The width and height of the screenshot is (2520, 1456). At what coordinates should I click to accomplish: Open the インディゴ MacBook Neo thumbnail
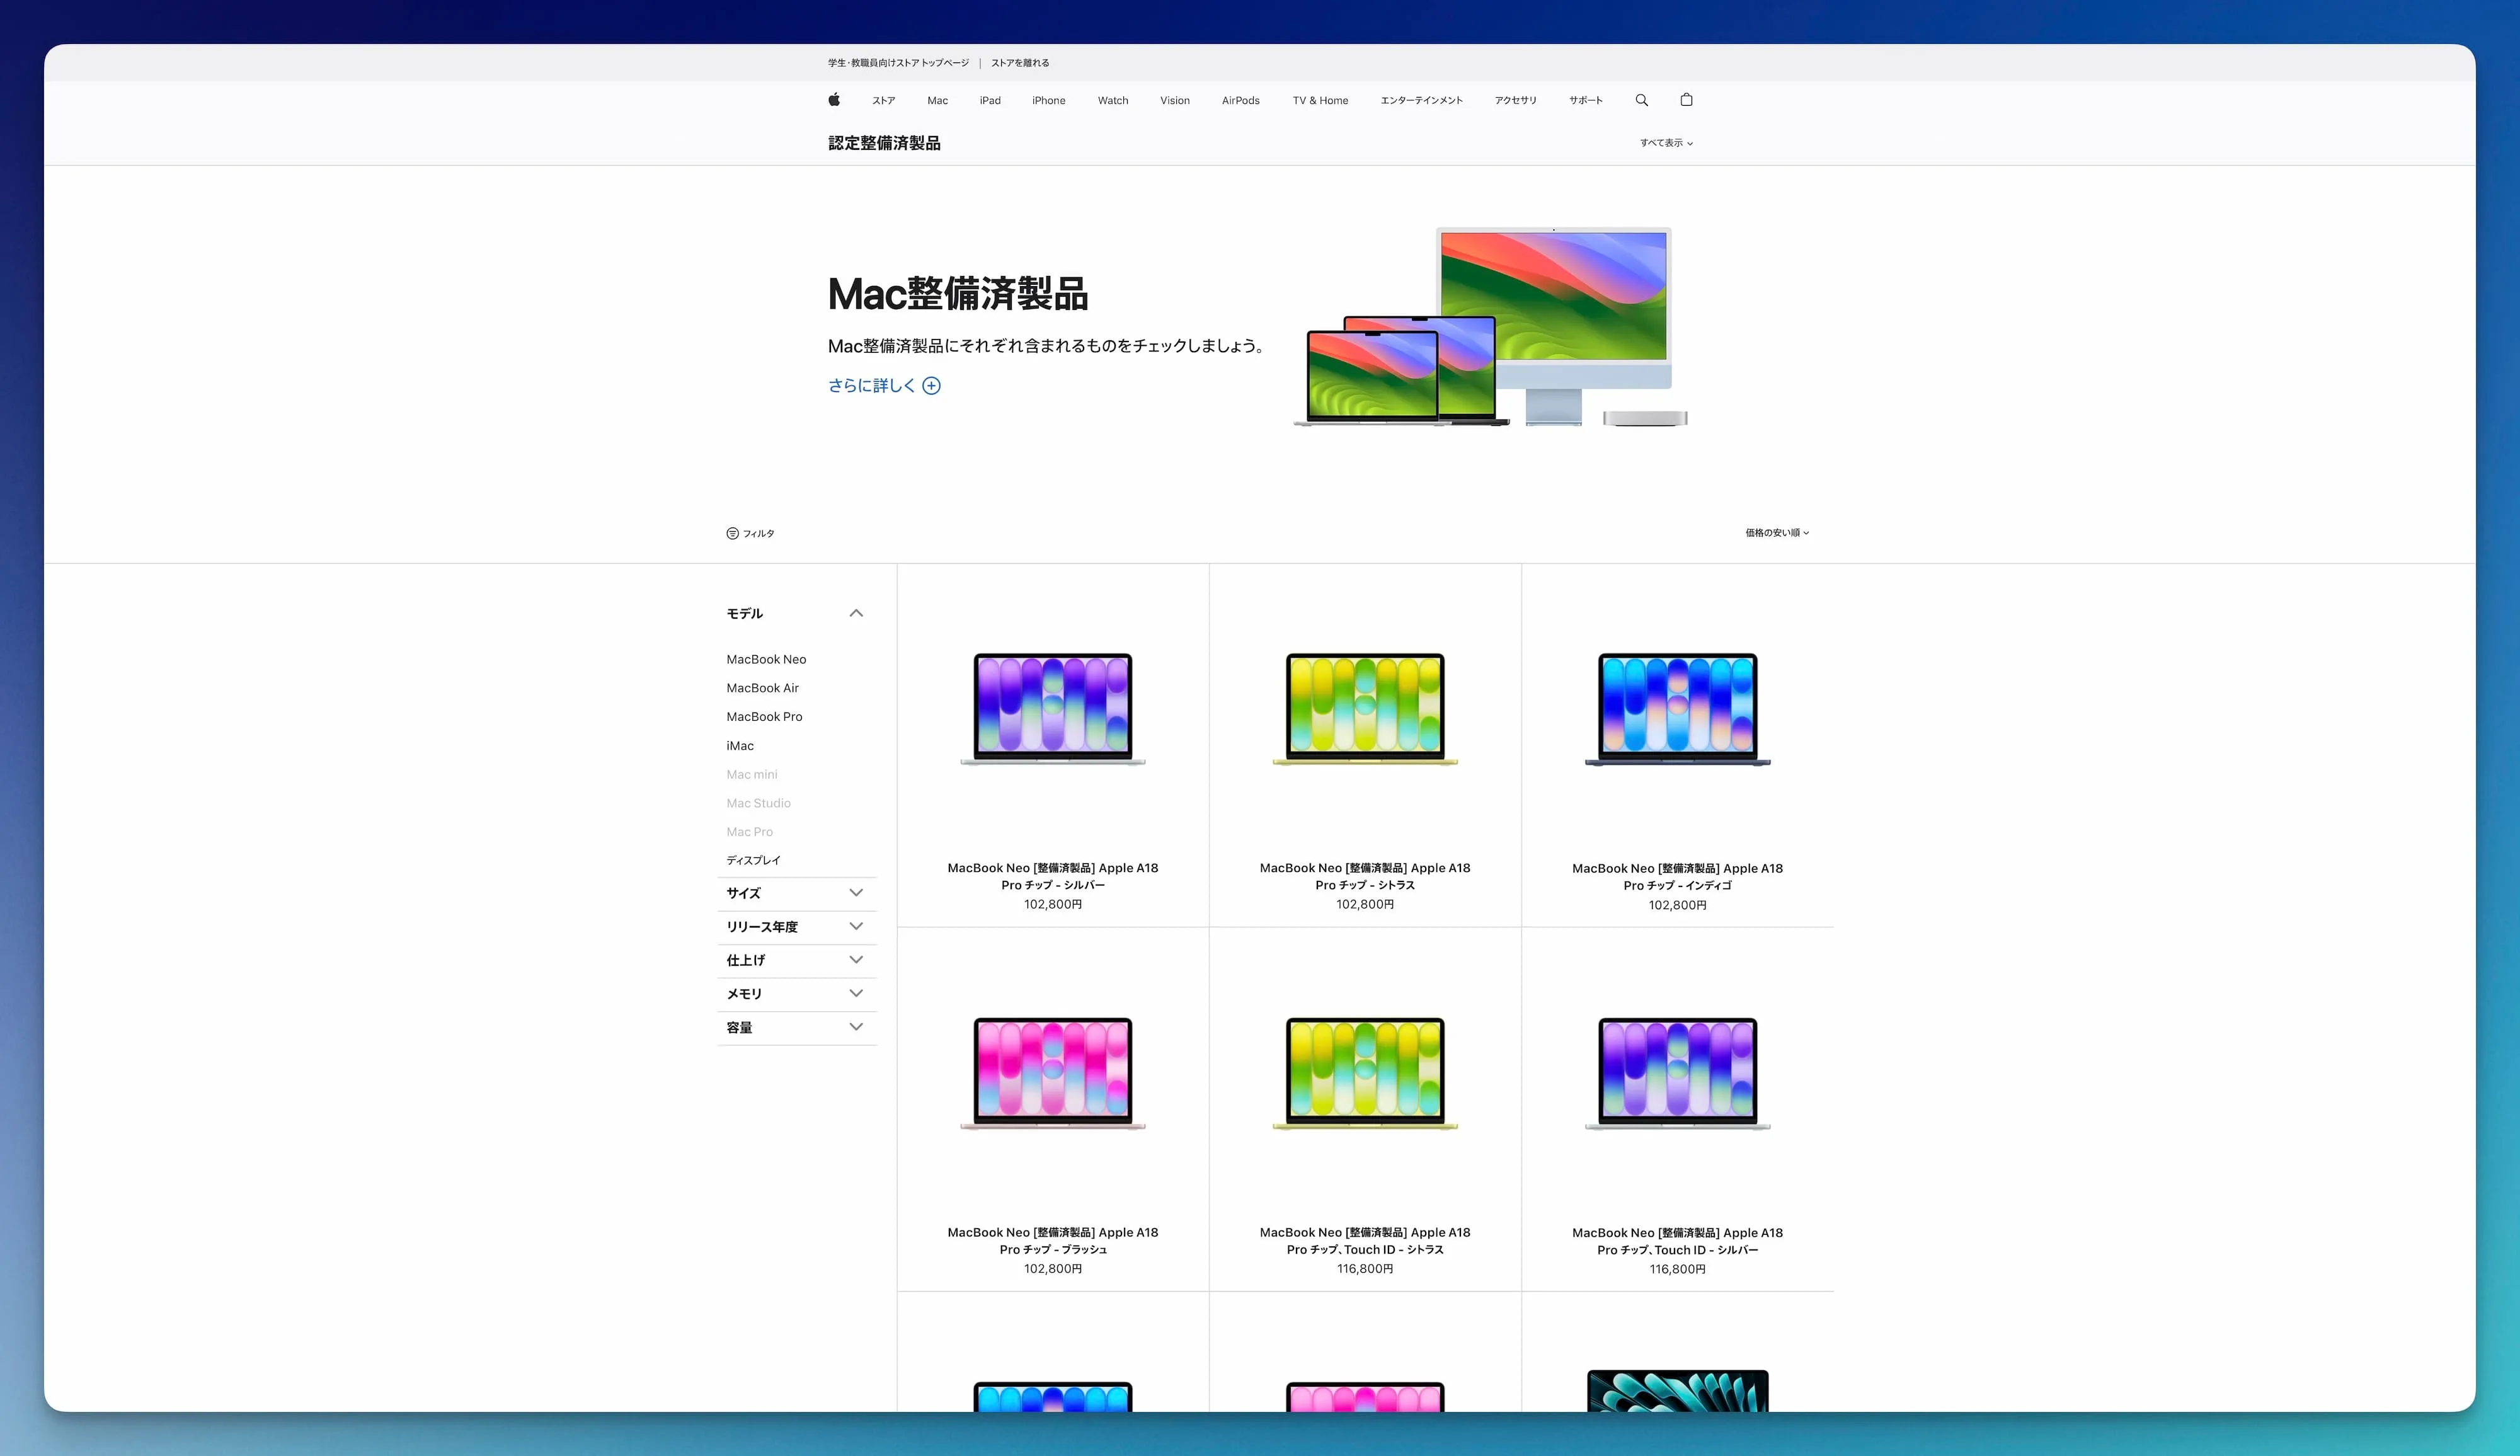point(1677,709)
